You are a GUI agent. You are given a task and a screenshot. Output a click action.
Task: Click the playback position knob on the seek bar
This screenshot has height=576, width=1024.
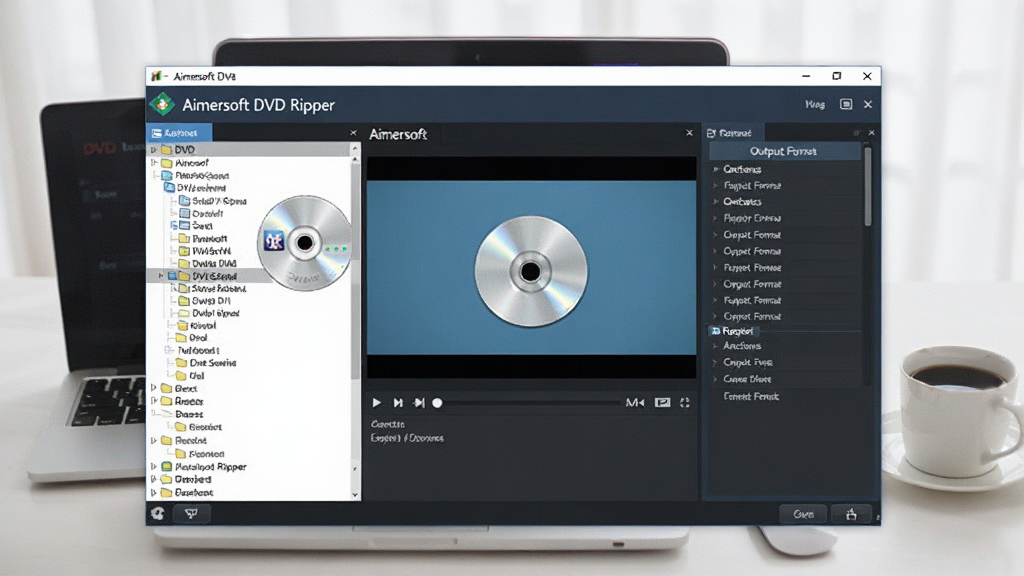(x=438, y=403)
